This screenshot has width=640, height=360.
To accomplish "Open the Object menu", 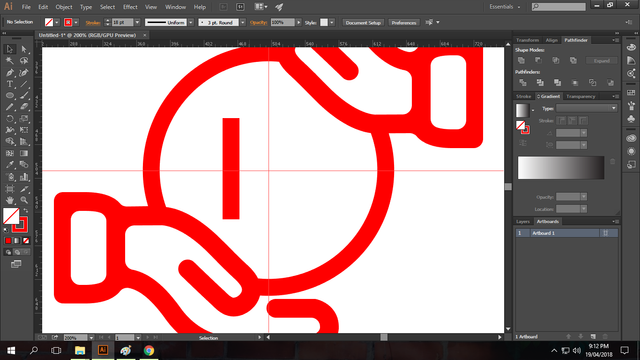I will click(x=64, y=7).
